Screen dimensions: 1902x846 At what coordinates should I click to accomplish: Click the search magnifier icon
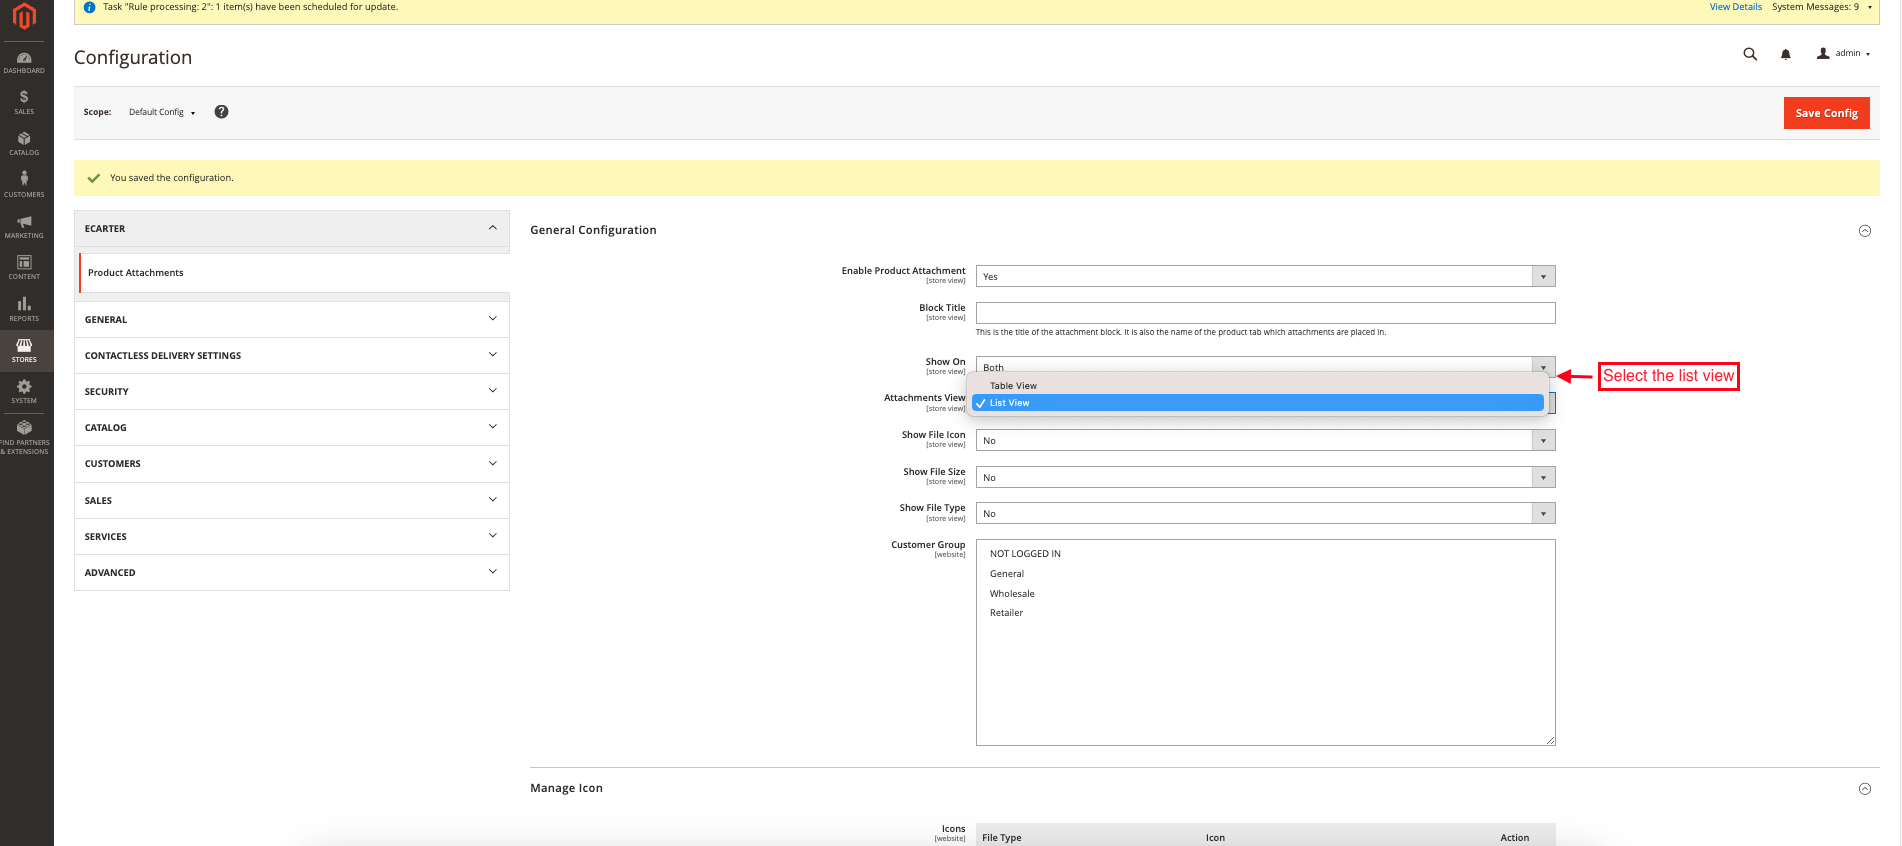pyautogui.click(x=1750, y=54)
